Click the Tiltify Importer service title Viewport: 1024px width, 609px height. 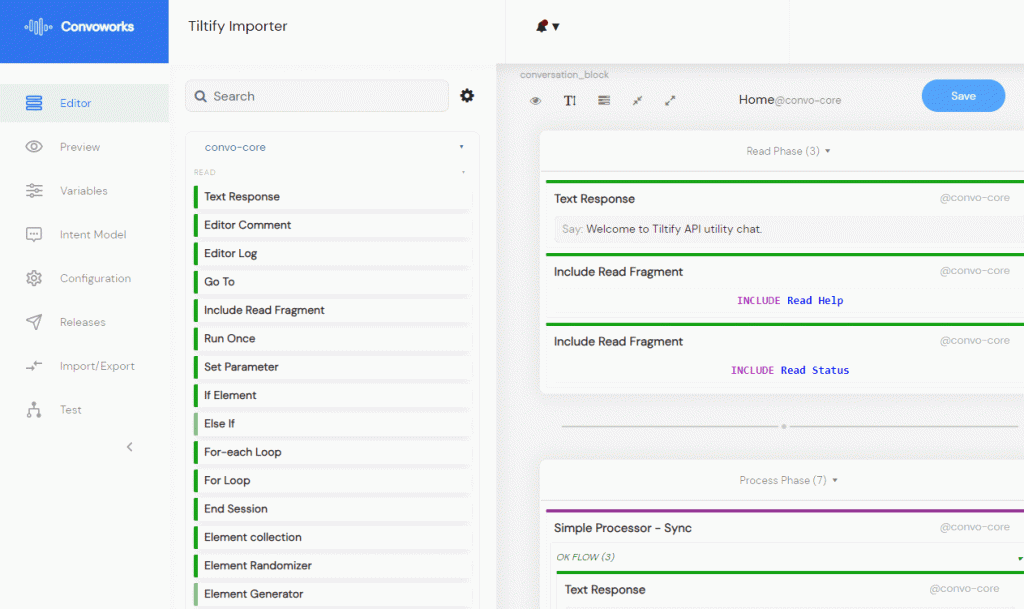238,26
